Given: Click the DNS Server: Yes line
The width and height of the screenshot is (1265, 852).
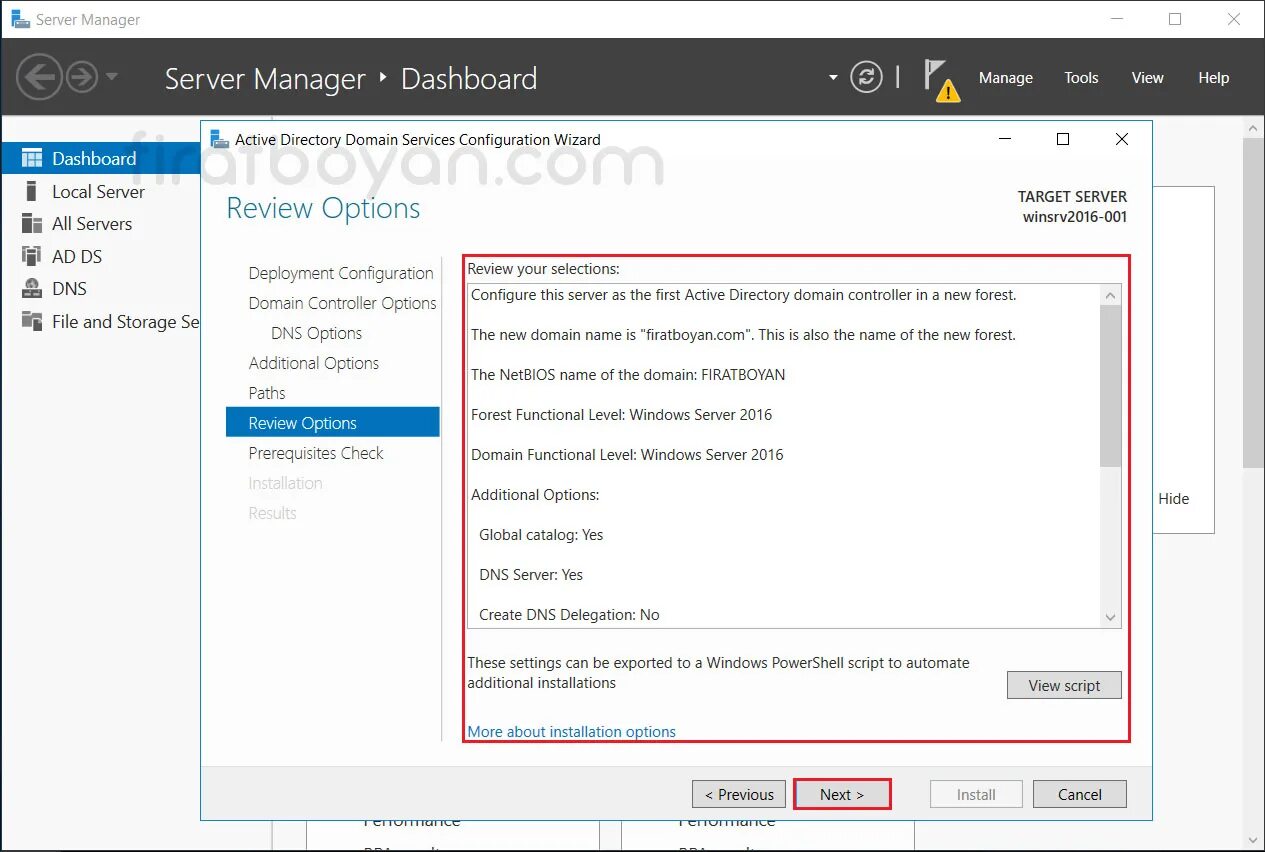Looking at the screenshot, I should (531, 575).
